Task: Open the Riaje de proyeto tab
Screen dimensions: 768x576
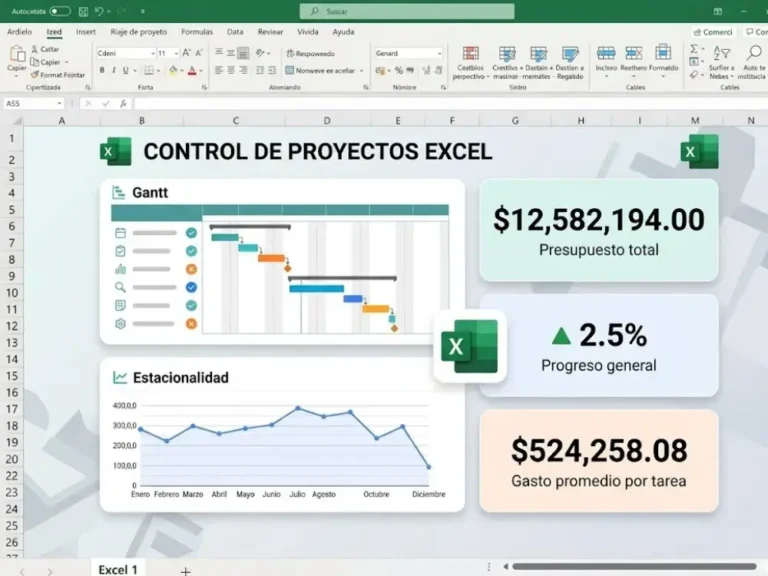Action: (139, 32)
